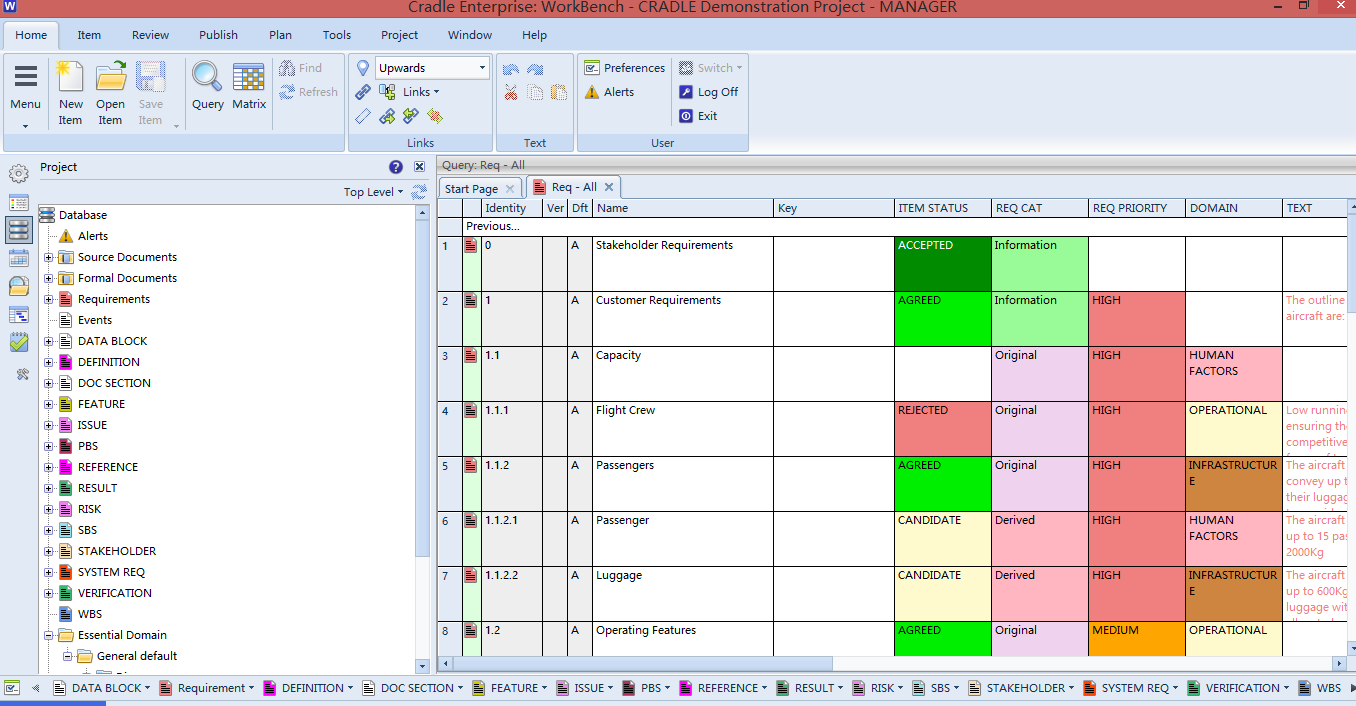Open the Gantt chart sidebar icon
This screenshot has height=706, width=1356.
(x=19, y=315)
